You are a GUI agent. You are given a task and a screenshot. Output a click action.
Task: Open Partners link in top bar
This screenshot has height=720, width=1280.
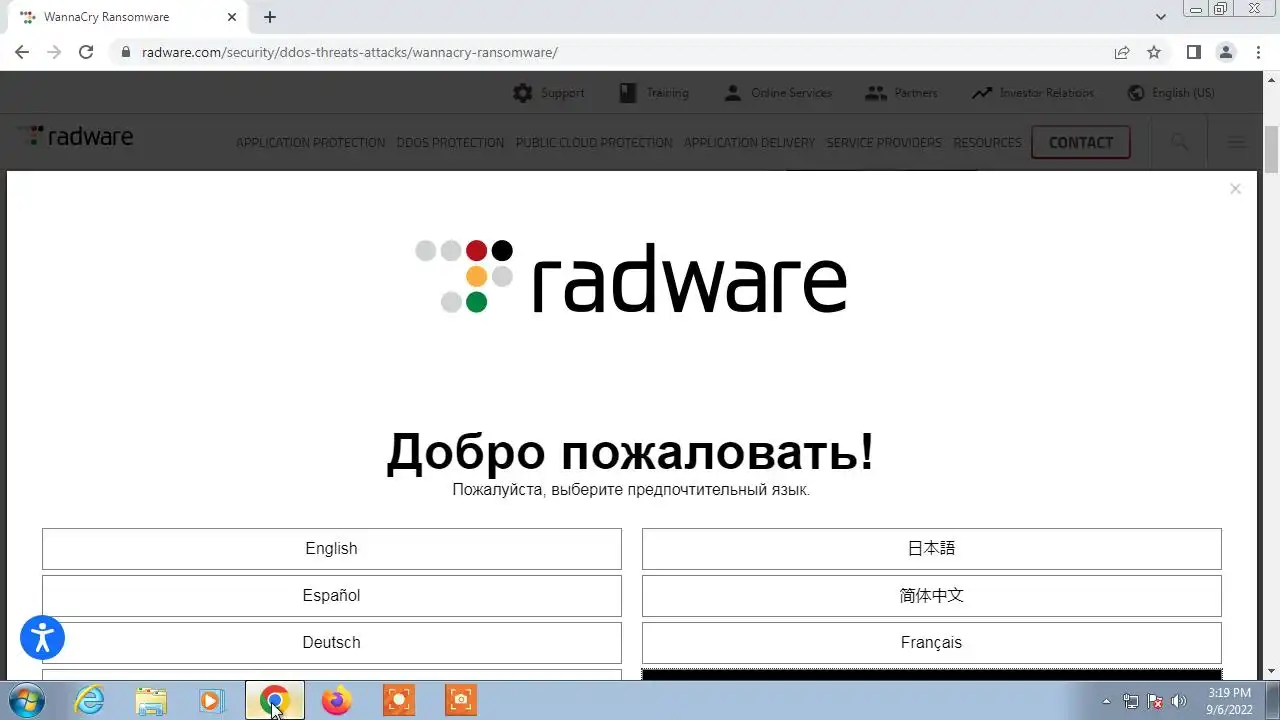[902, 93]
